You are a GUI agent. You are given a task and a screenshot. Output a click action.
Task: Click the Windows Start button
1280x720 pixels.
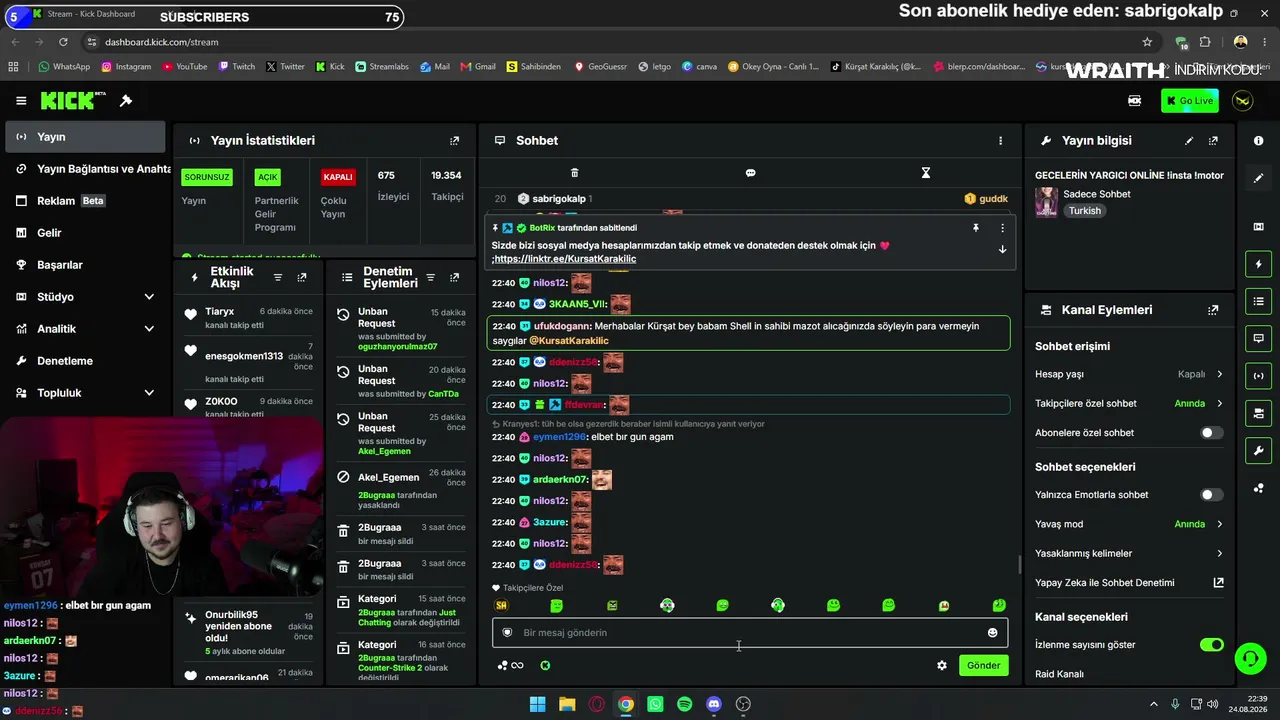537,704
